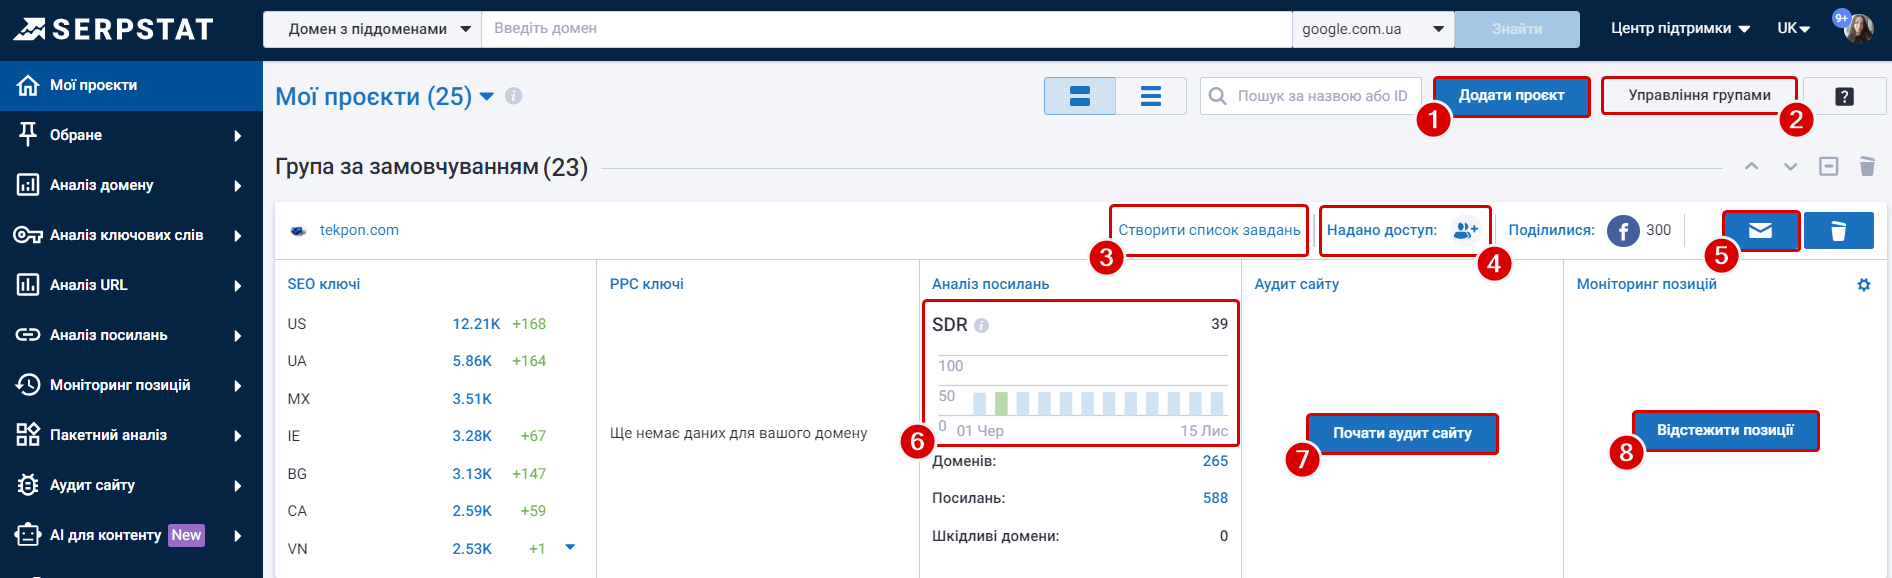This screenshot has height=578, width=1892.
Task: Open UK language dropdown
Action: pos(1793,29)
